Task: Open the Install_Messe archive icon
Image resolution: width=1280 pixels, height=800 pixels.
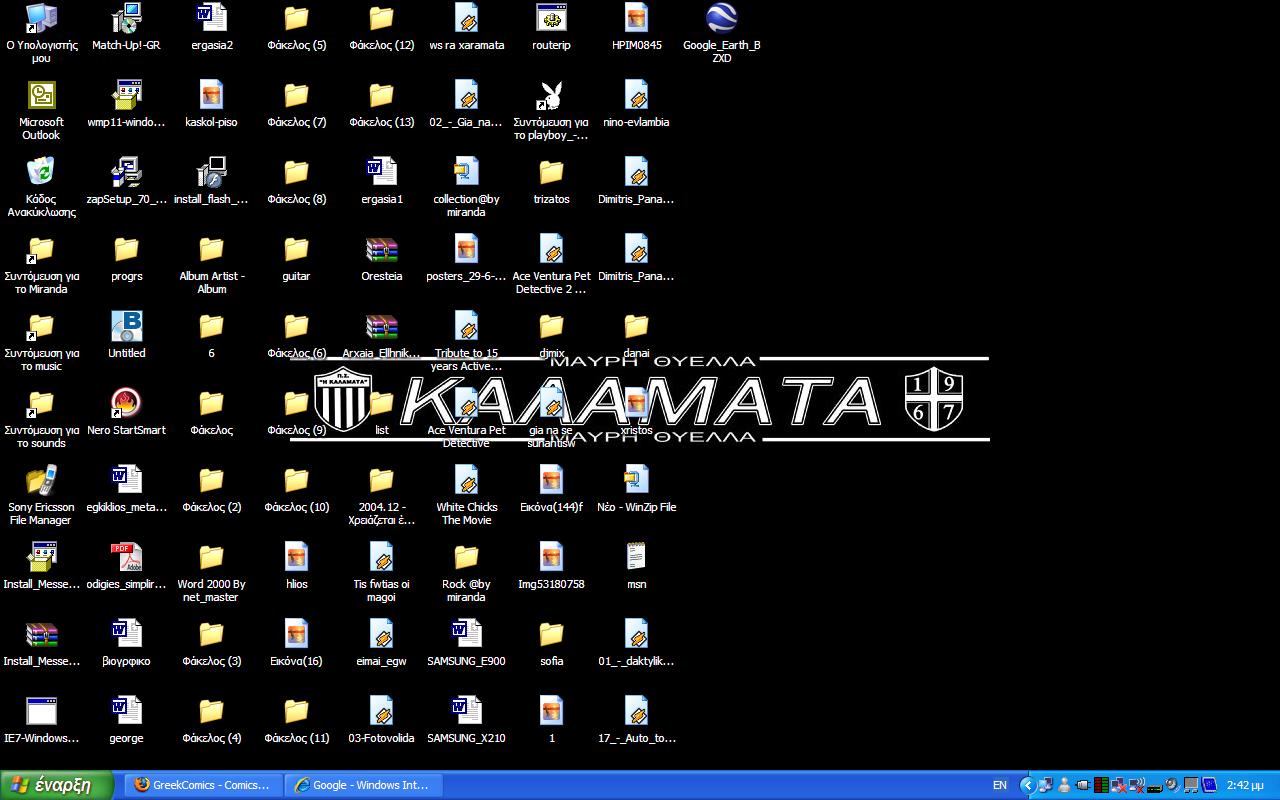Action: click(41, 634)
